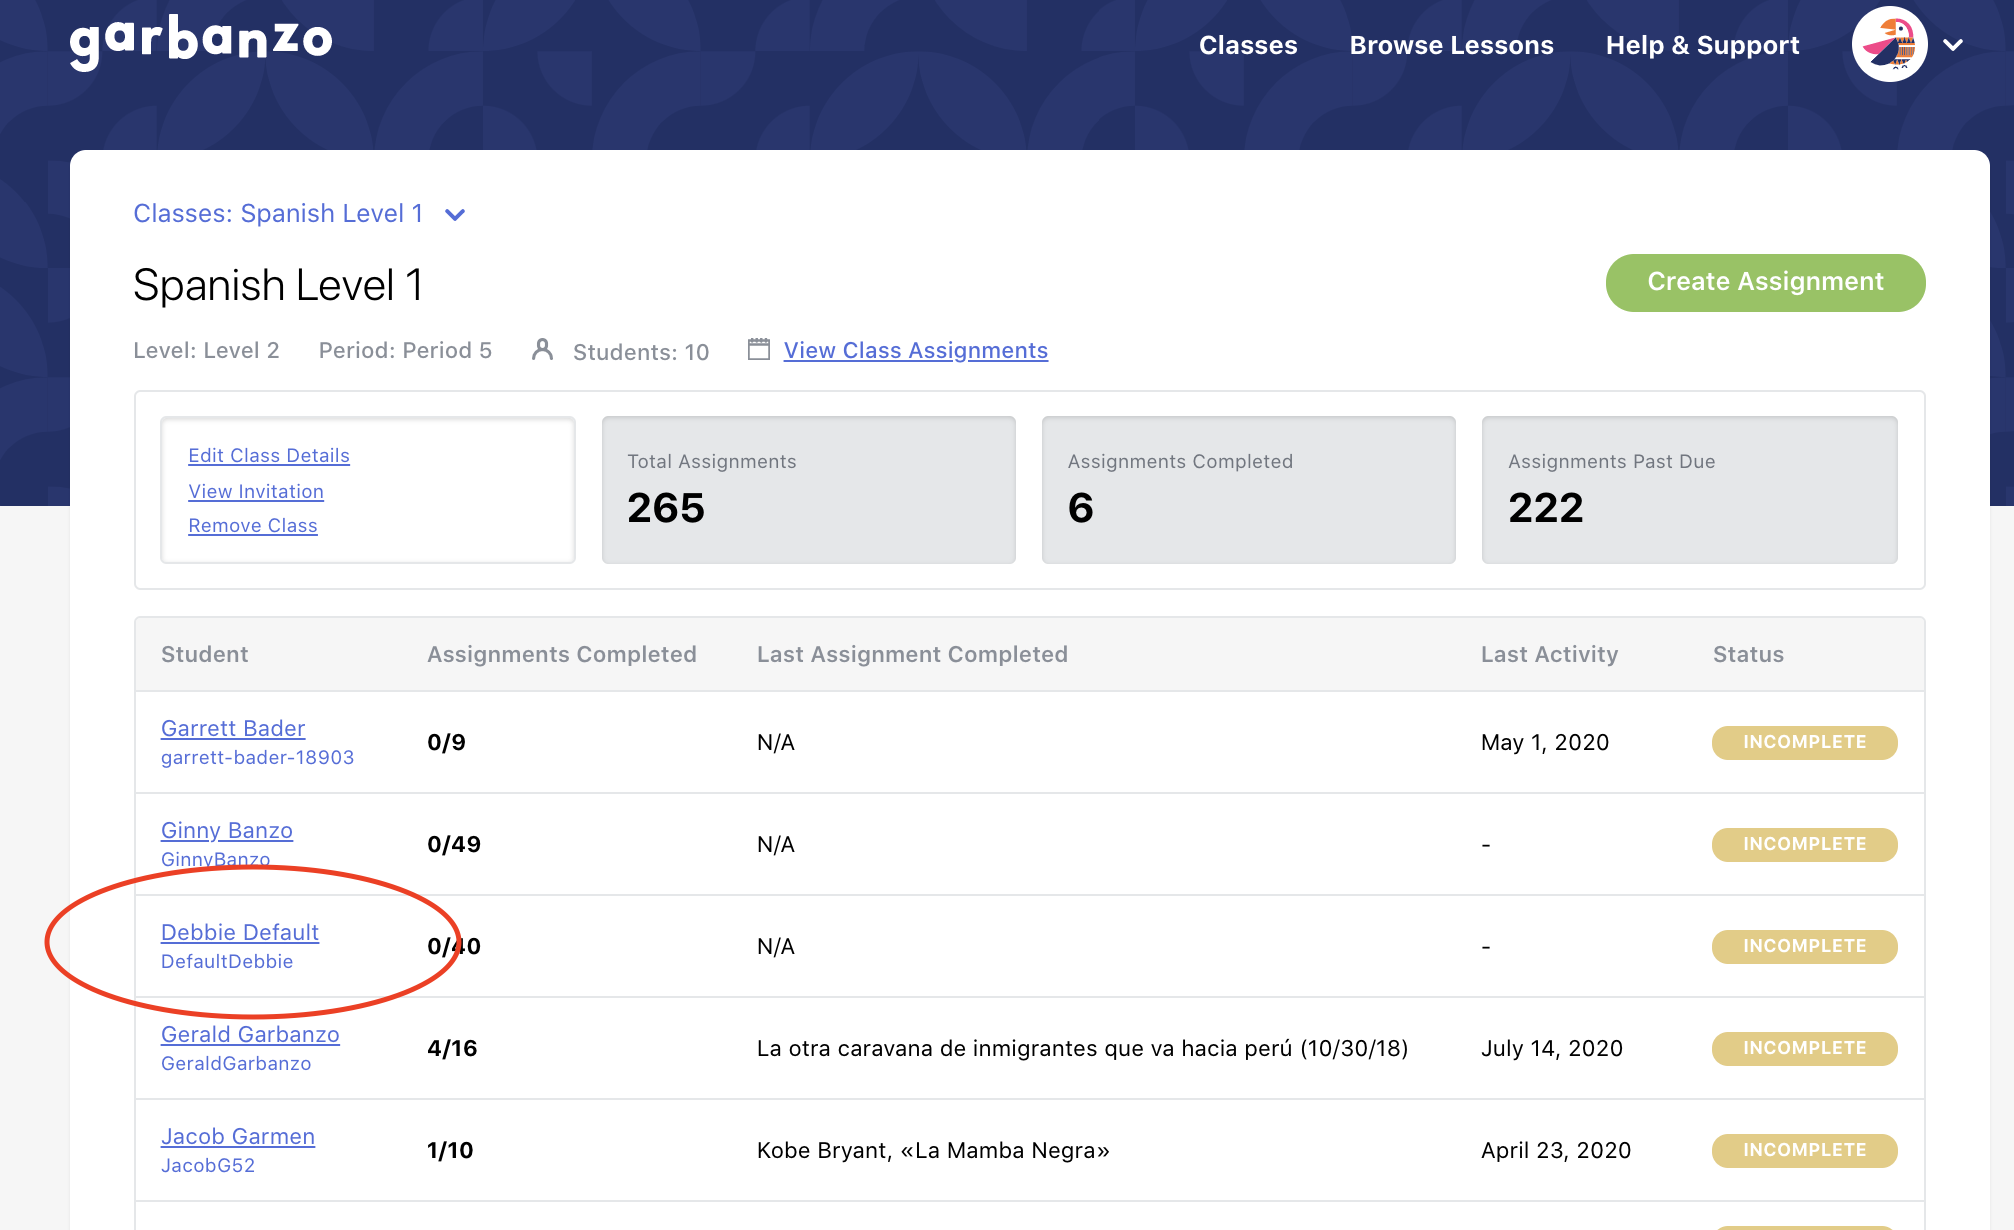Image resolution: width=2014 pixels, height=1230 pixels.
Task: Open the Classes menu item
Action: 1247,45
